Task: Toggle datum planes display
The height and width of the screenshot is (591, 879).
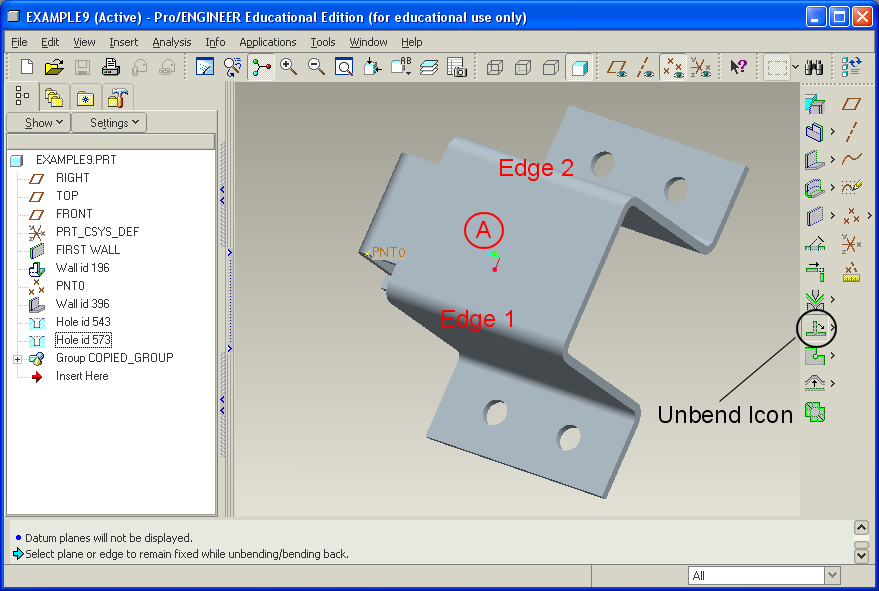Action: click(x=618, y=67)
